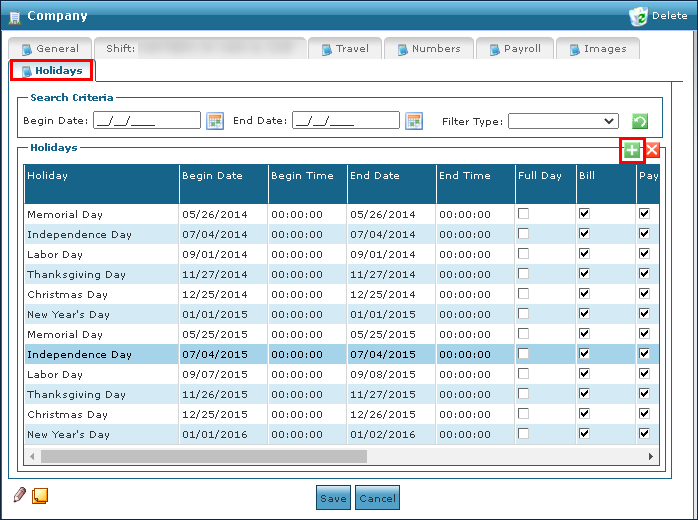The image size is (698, 520).
Task: Click the horizontal scrollbar of holidays table
Action: point(204,456)
